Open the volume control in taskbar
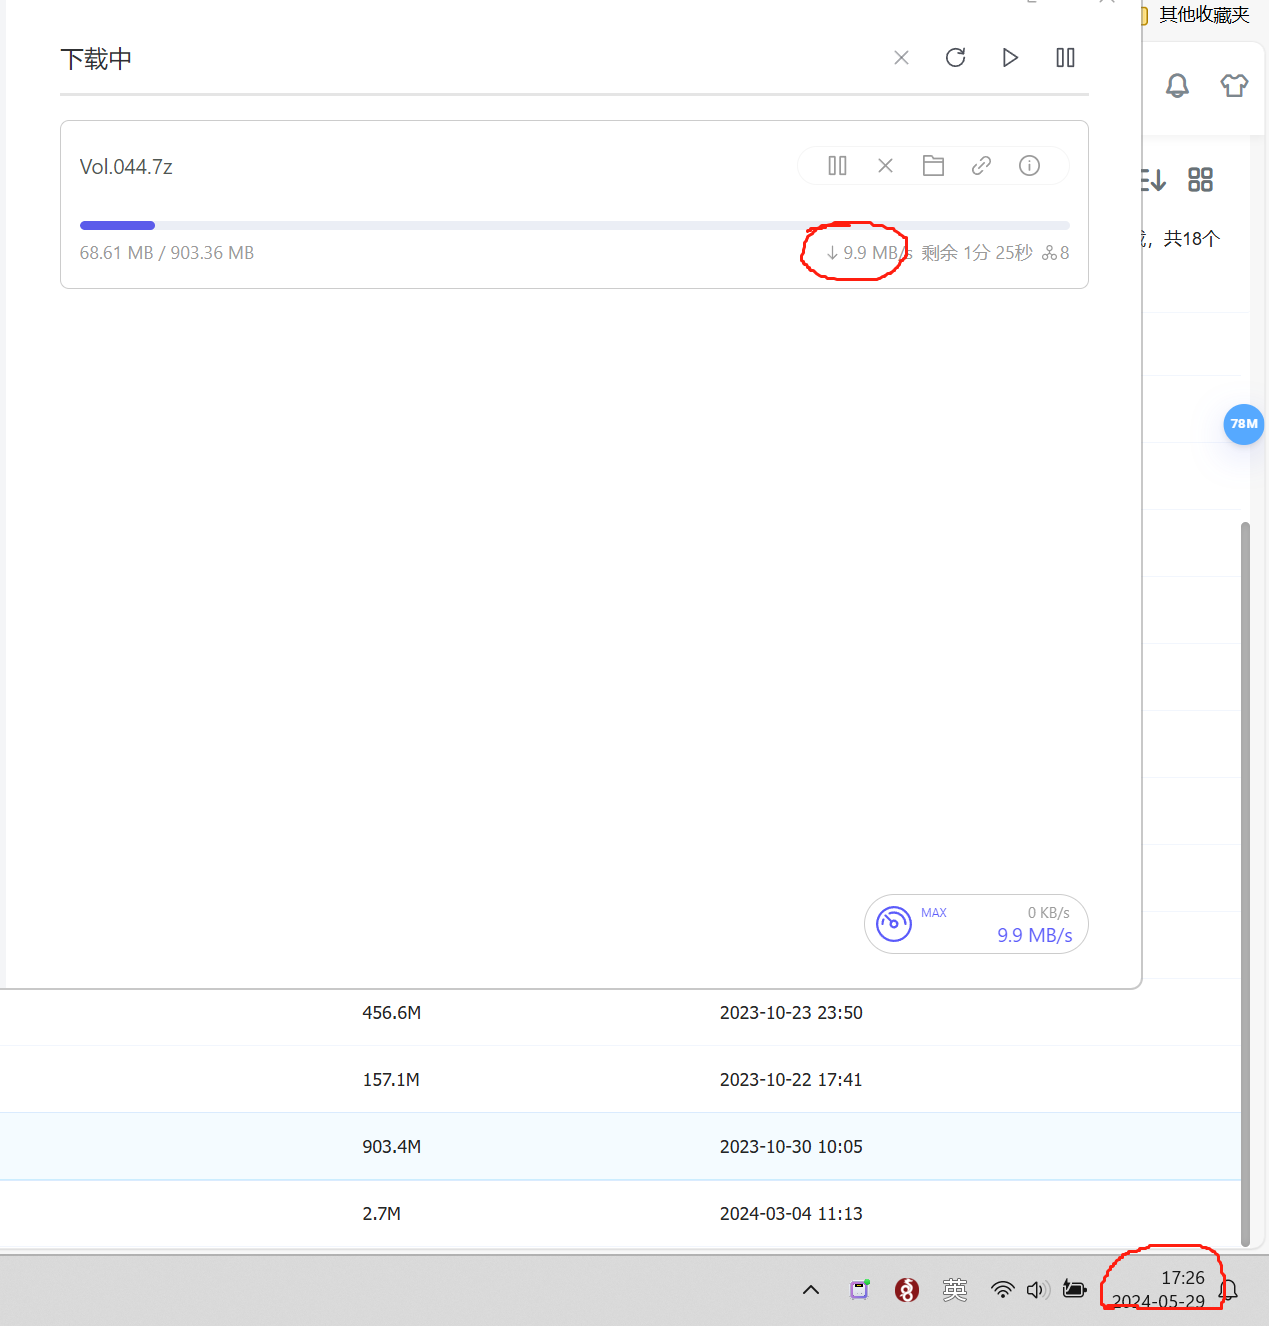The image size is (1269, 1326). point(1038,1290)
